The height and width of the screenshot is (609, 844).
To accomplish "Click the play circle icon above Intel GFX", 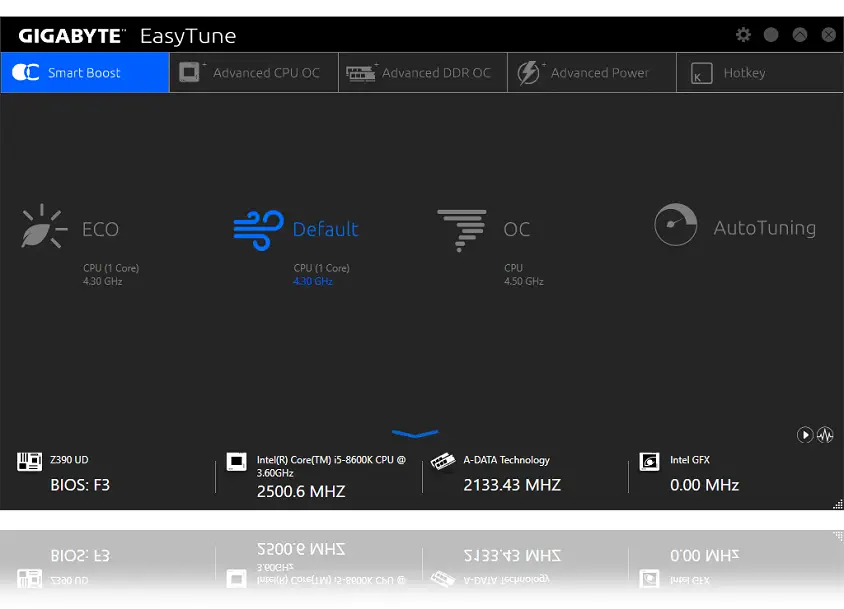I will point(805,435).
